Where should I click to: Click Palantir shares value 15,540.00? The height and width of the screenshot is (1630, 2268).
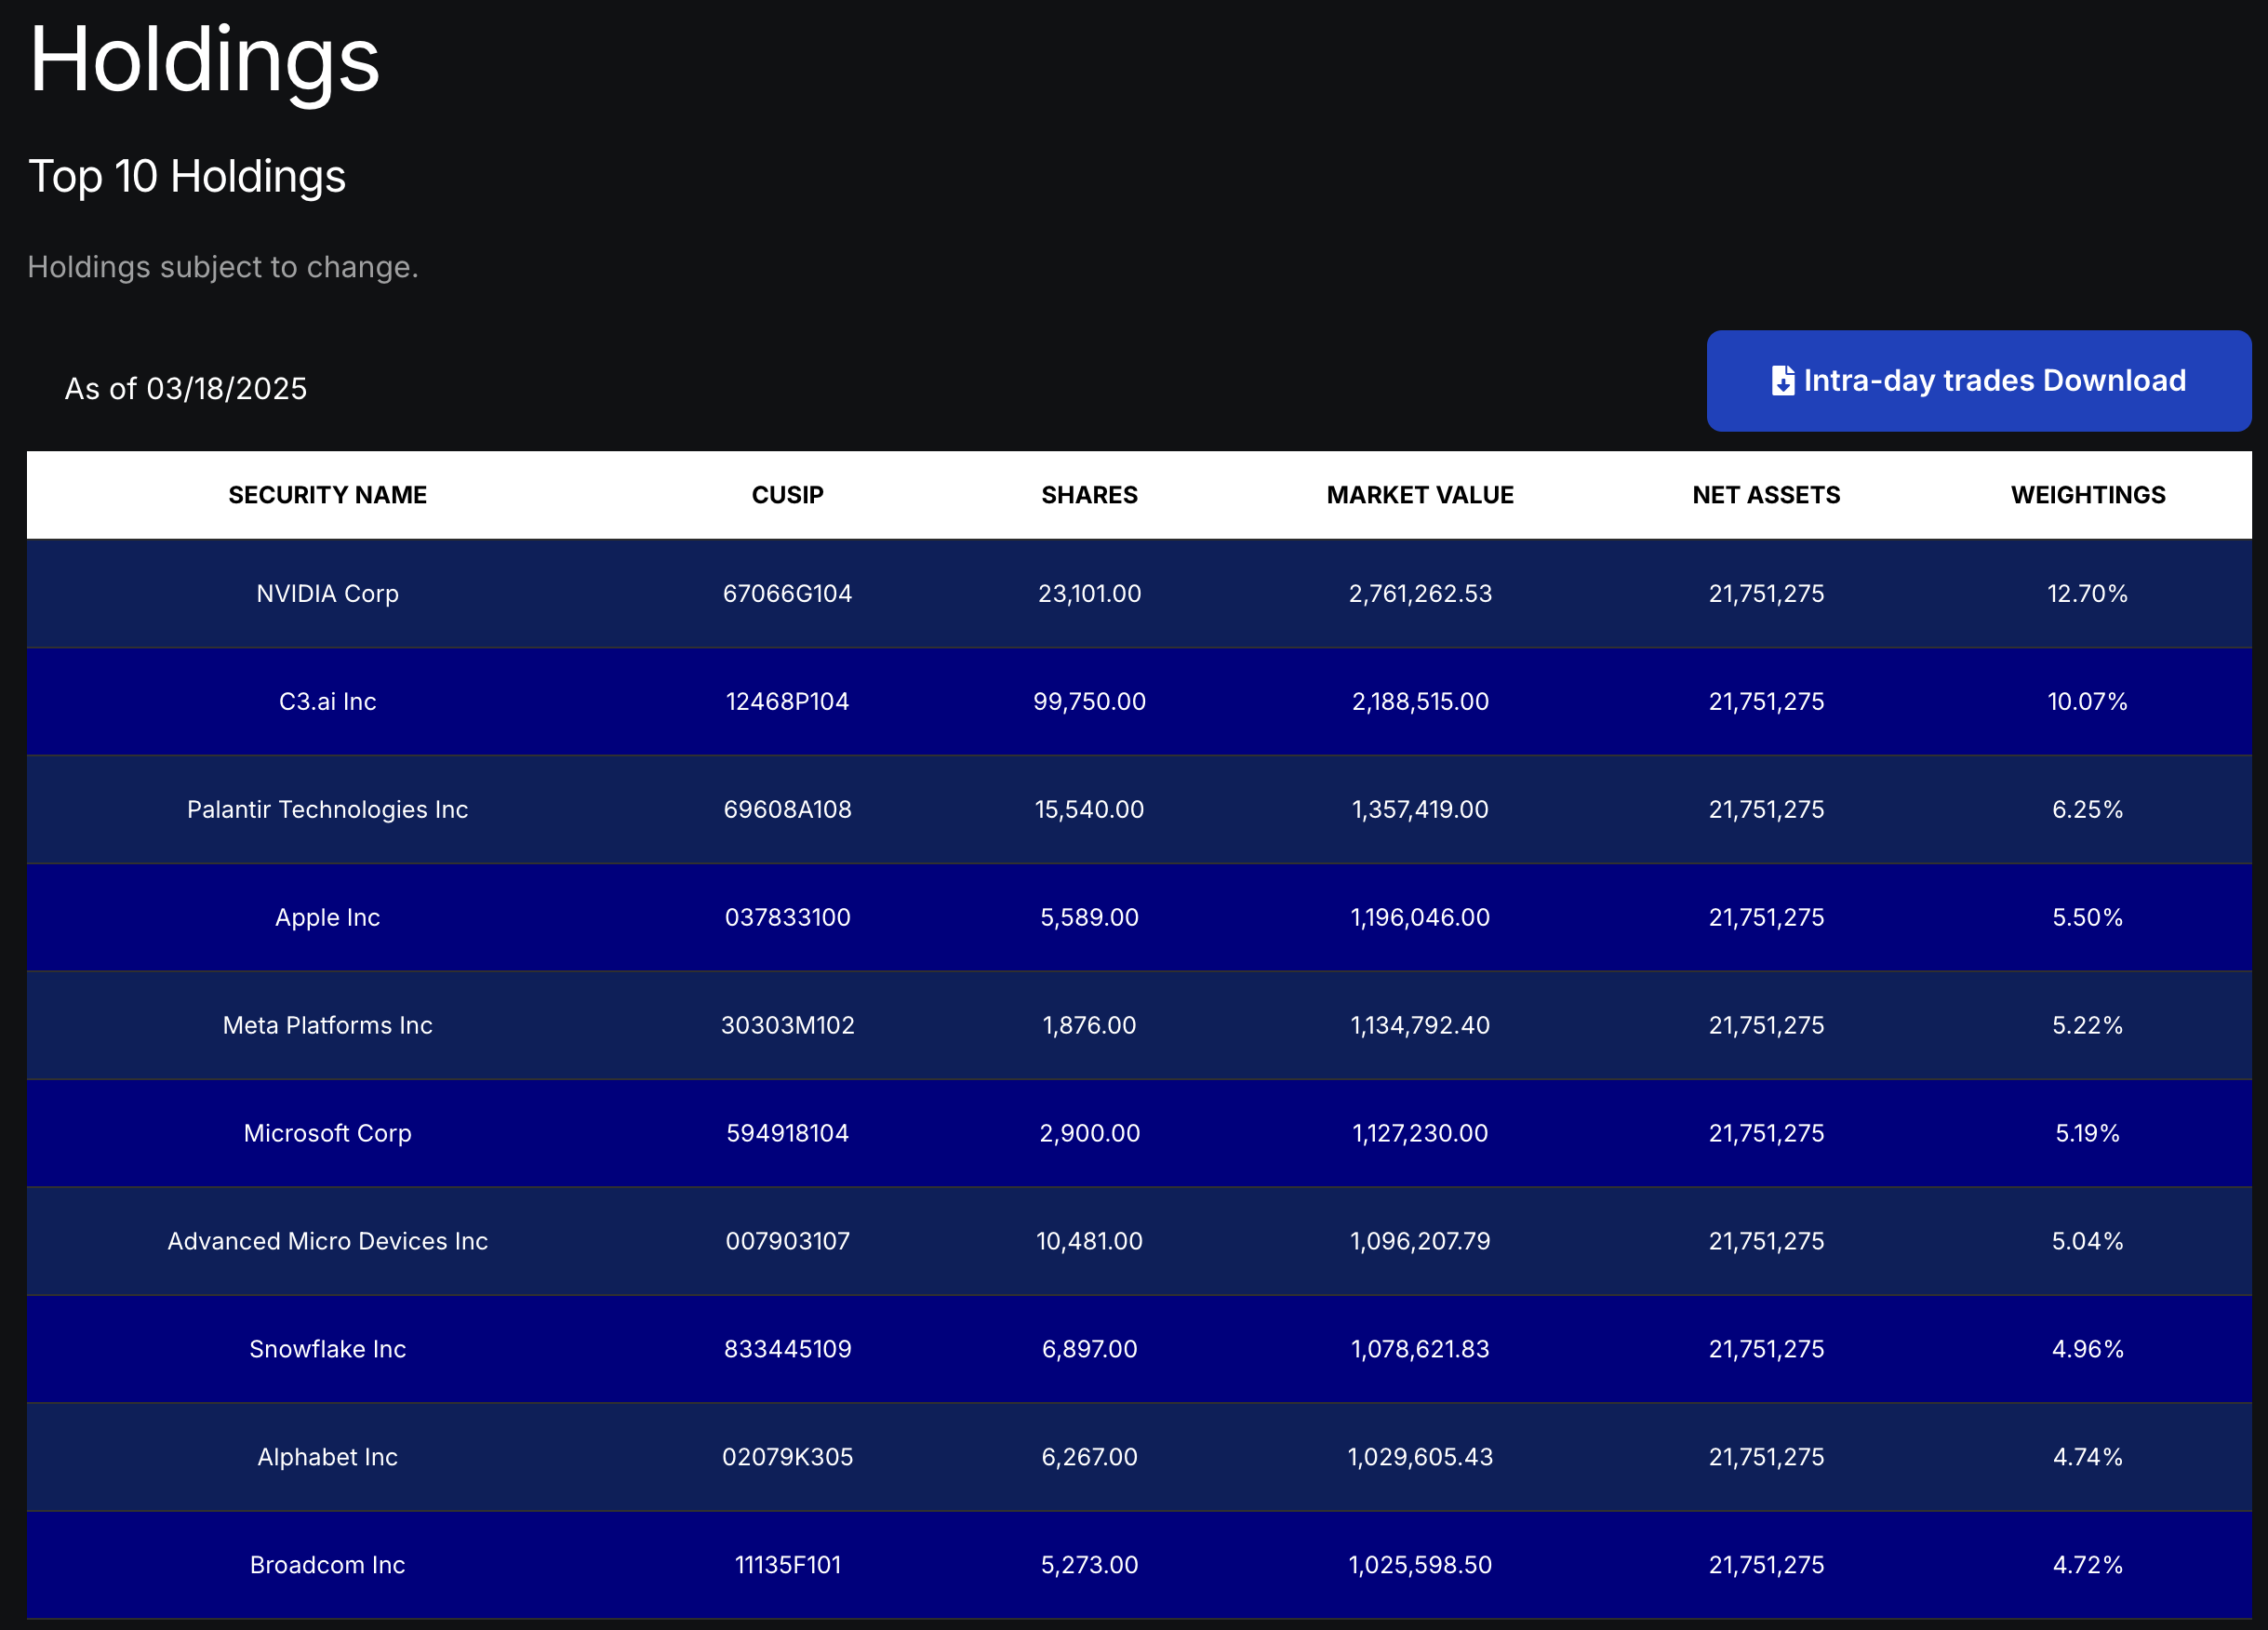(1089, 810)
